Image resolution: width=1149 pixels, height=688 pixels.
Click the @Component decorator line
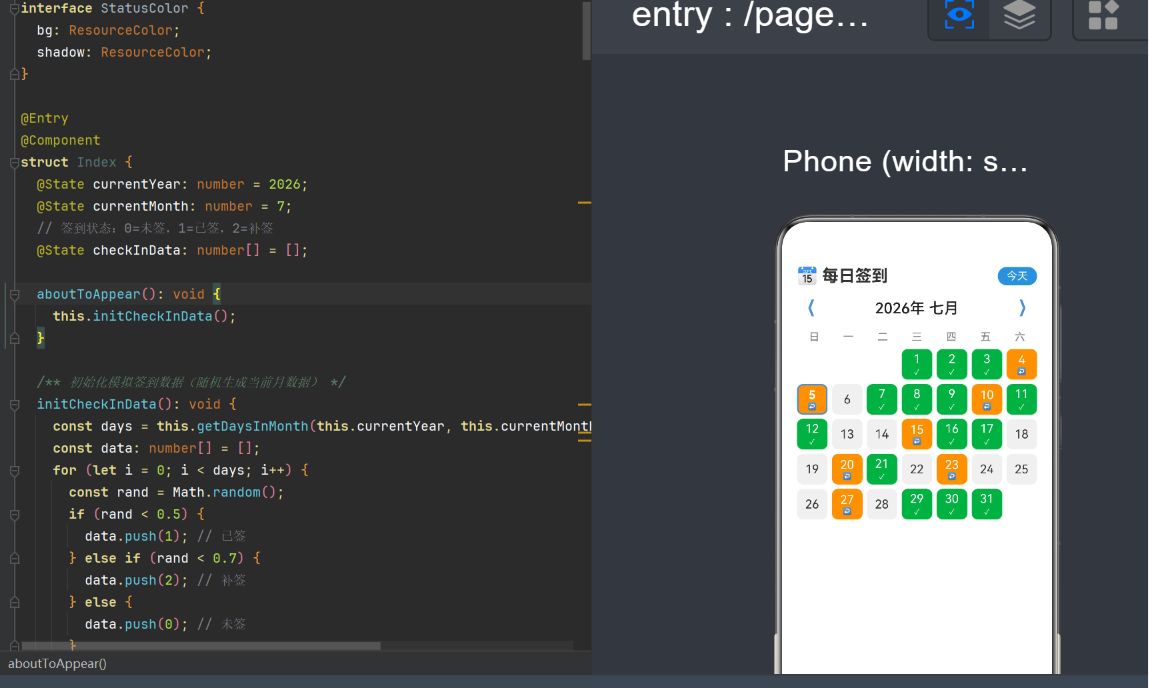coord(60,141)
